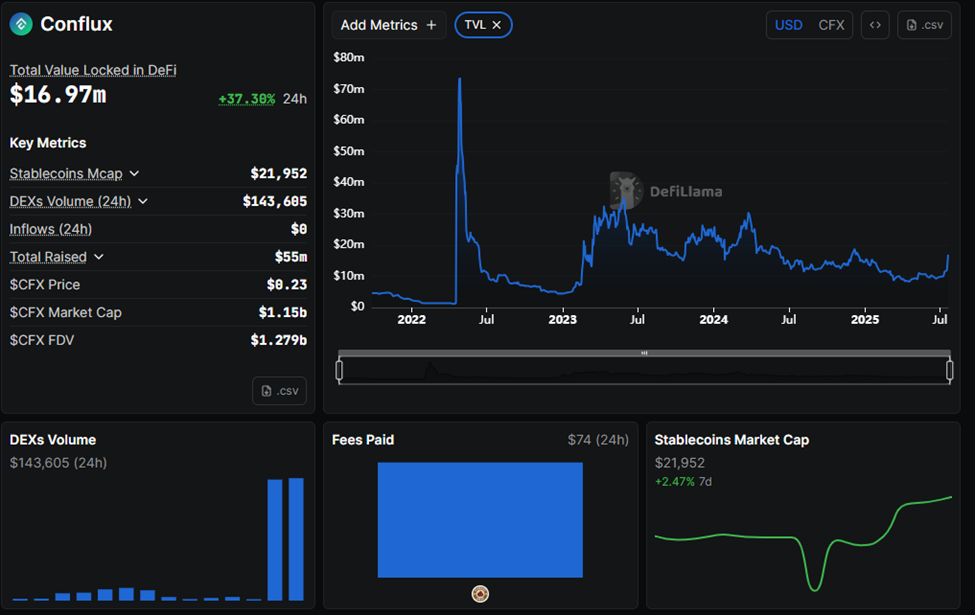975x615 pixels.
Task: Click the tallest DEXs Volume bar at far right
Action: (x=296, y=539)
